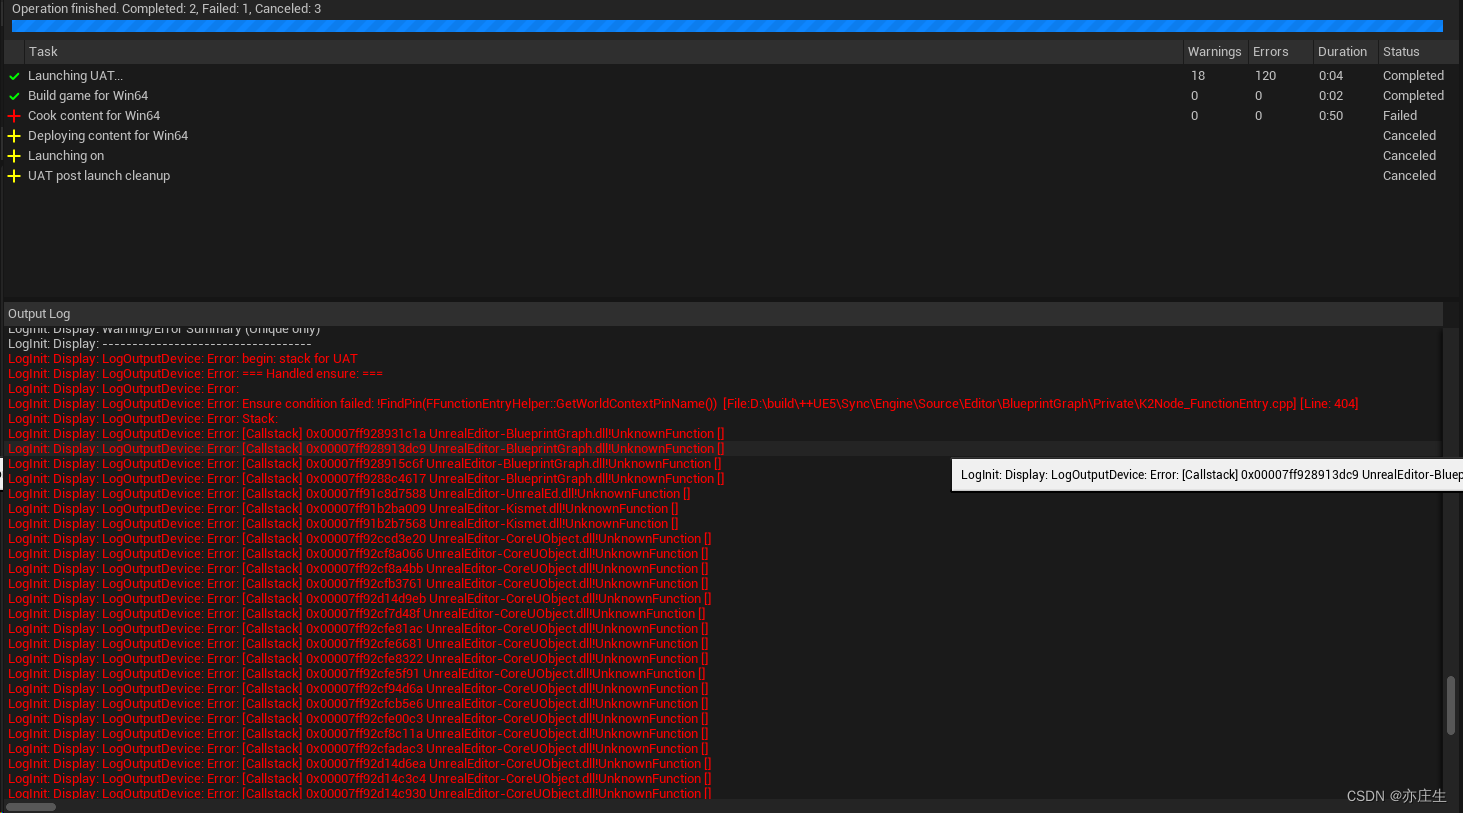
Task: Click the canceled icon next to "Launching on"
Action: click(x=14, y=155)
